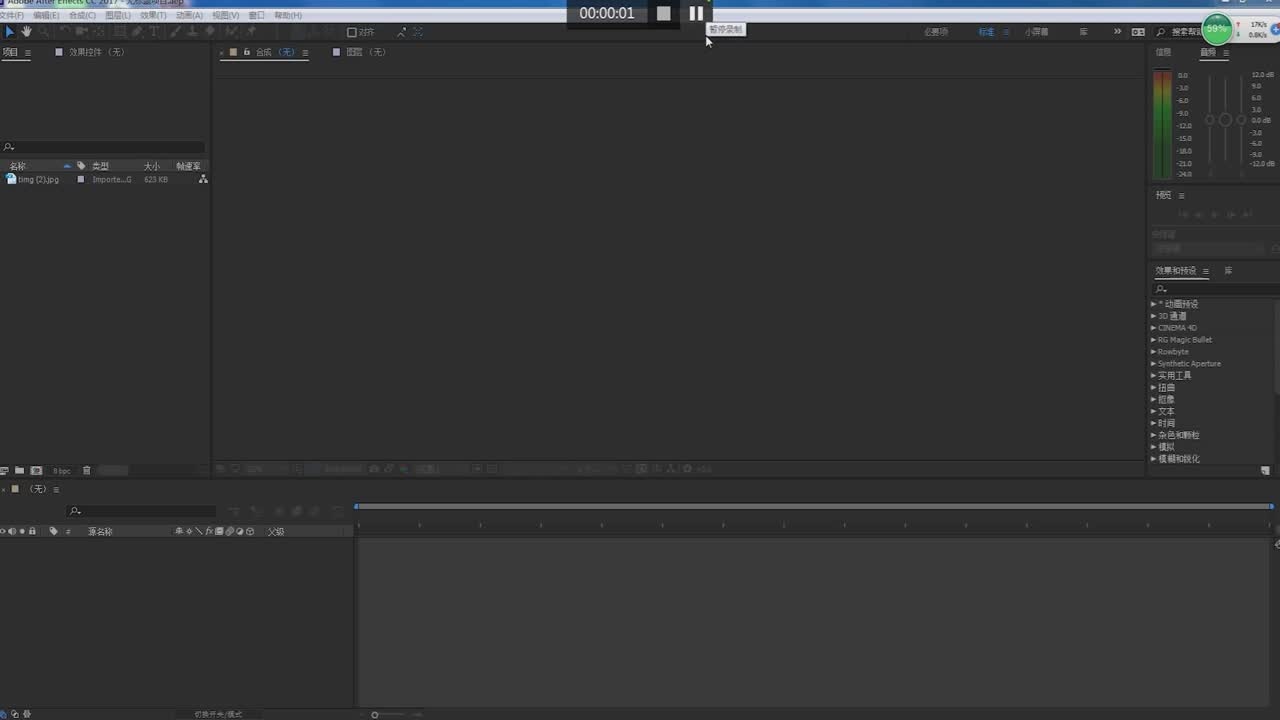The image size is (1280, 720).
Task: Click the Project panel search field
Action: pos(103,147)
